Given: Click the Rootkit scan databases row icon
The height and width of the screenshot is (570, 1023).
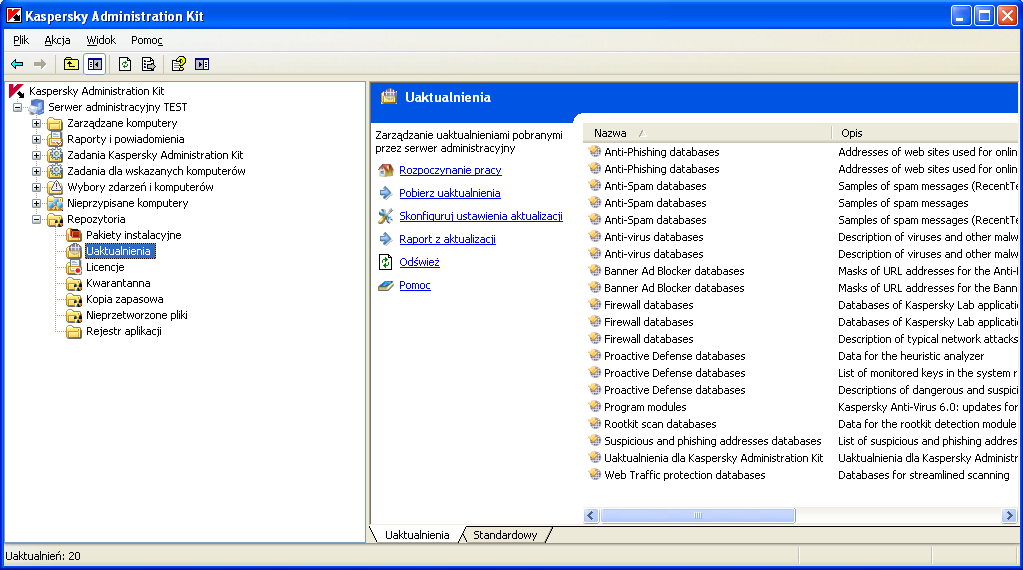Looking at the screenshot, I should pos(594,424).
